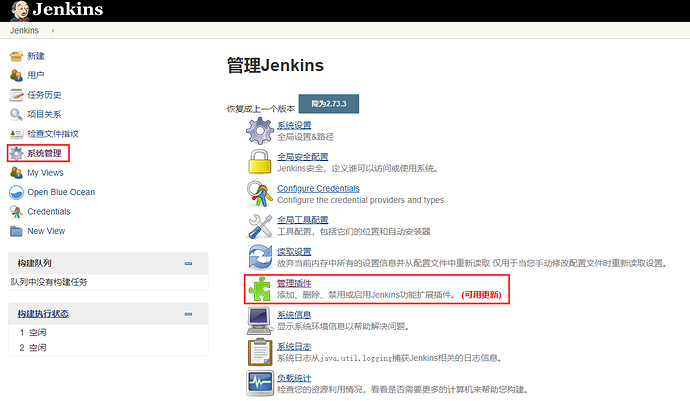Click the 任务历史 notepad icon
Image resolution: width=690 pixels, height=401 pixels.
(16, 95)
